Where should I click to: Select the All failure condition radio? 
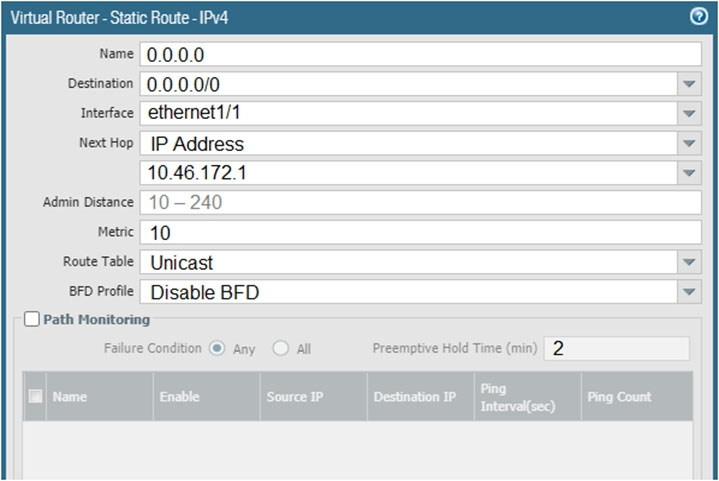(x=280, y=348)
